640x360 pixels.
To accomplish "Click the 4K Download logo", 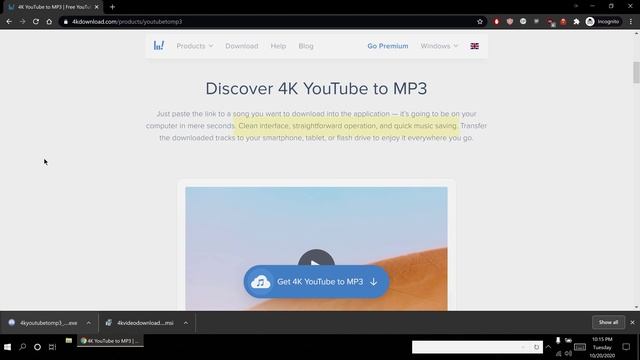I will [x=159, y=46].
